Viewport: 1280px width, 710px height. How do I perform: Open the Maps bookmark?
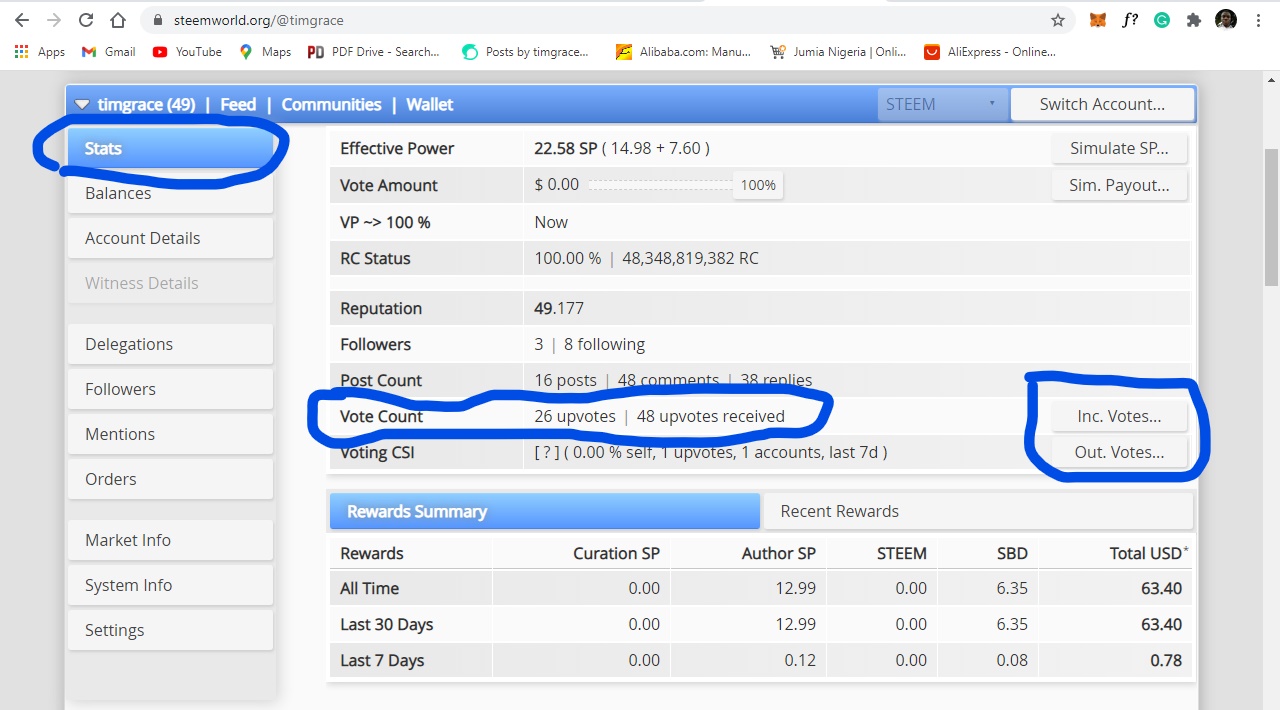click(265, 52)
